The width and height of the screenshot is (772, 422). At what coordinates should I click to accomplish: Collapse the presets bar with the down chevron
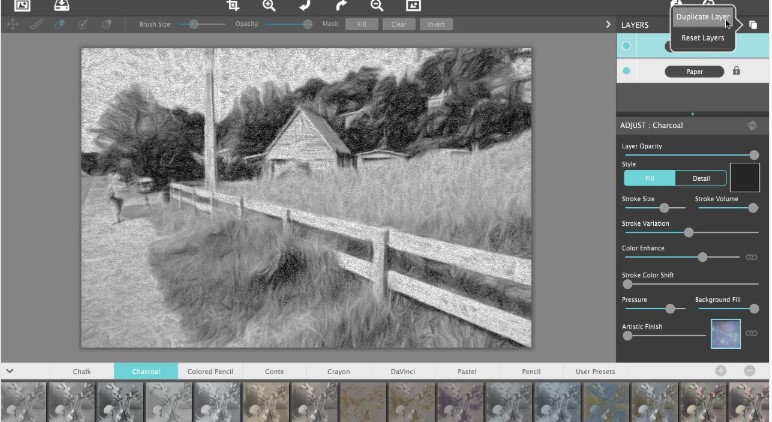(x=10, y=371)
